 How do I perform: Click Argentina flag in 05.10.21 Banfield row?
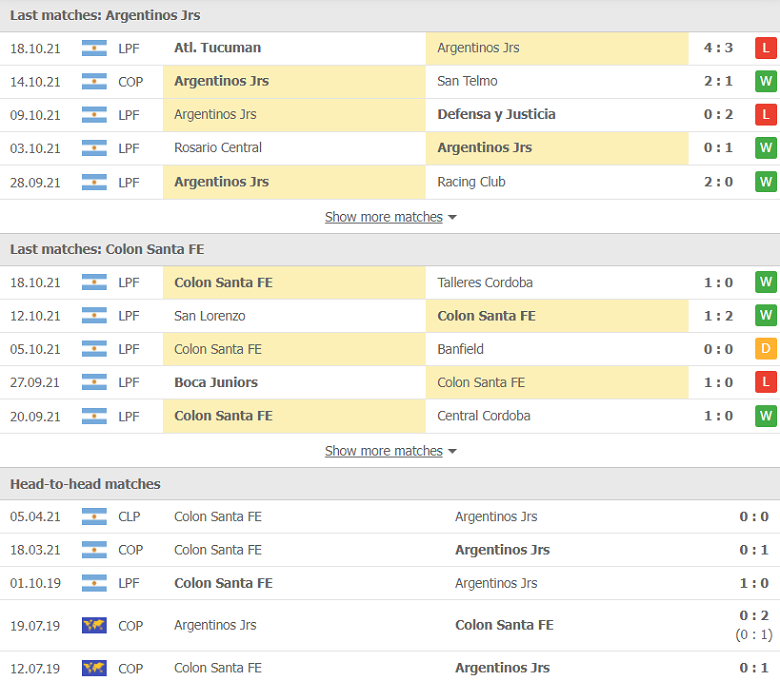94,349
